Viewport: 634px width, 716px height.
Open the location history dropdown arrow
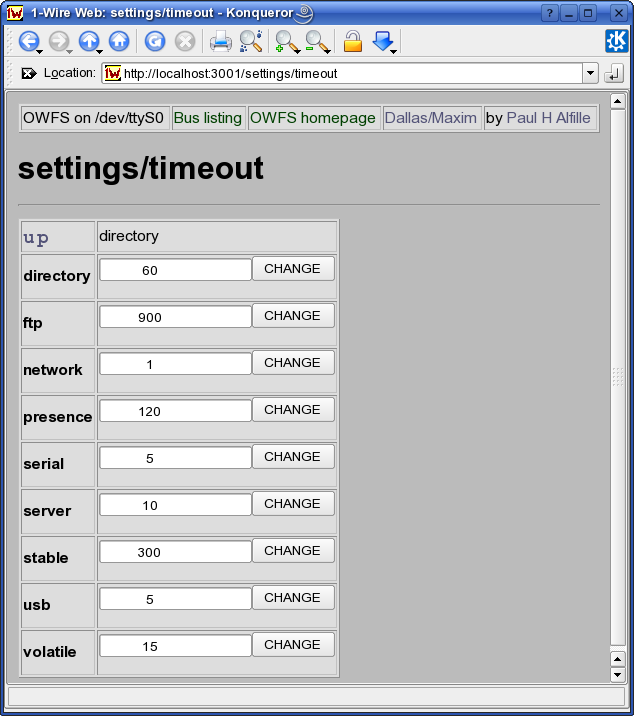590,73
